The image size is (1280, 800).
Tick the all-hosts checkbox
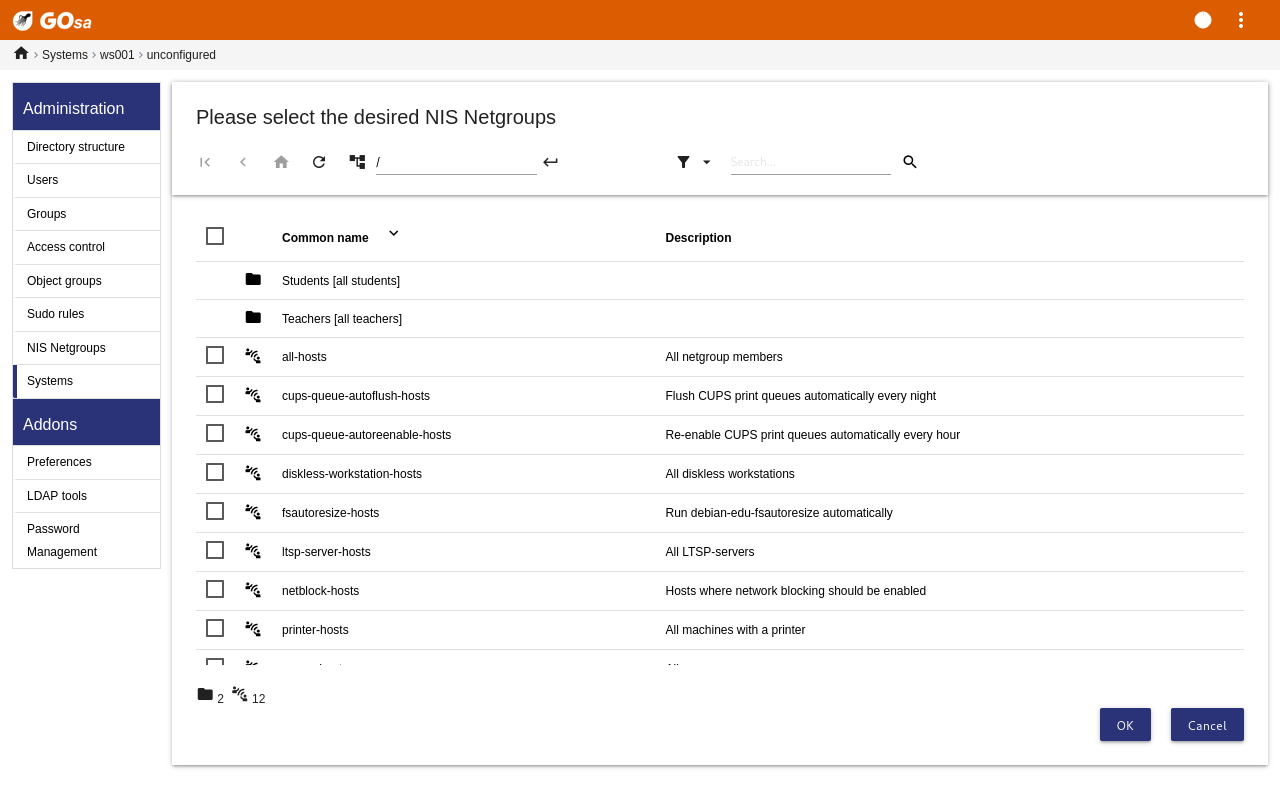pyautogui.click(x=215, y=355)
